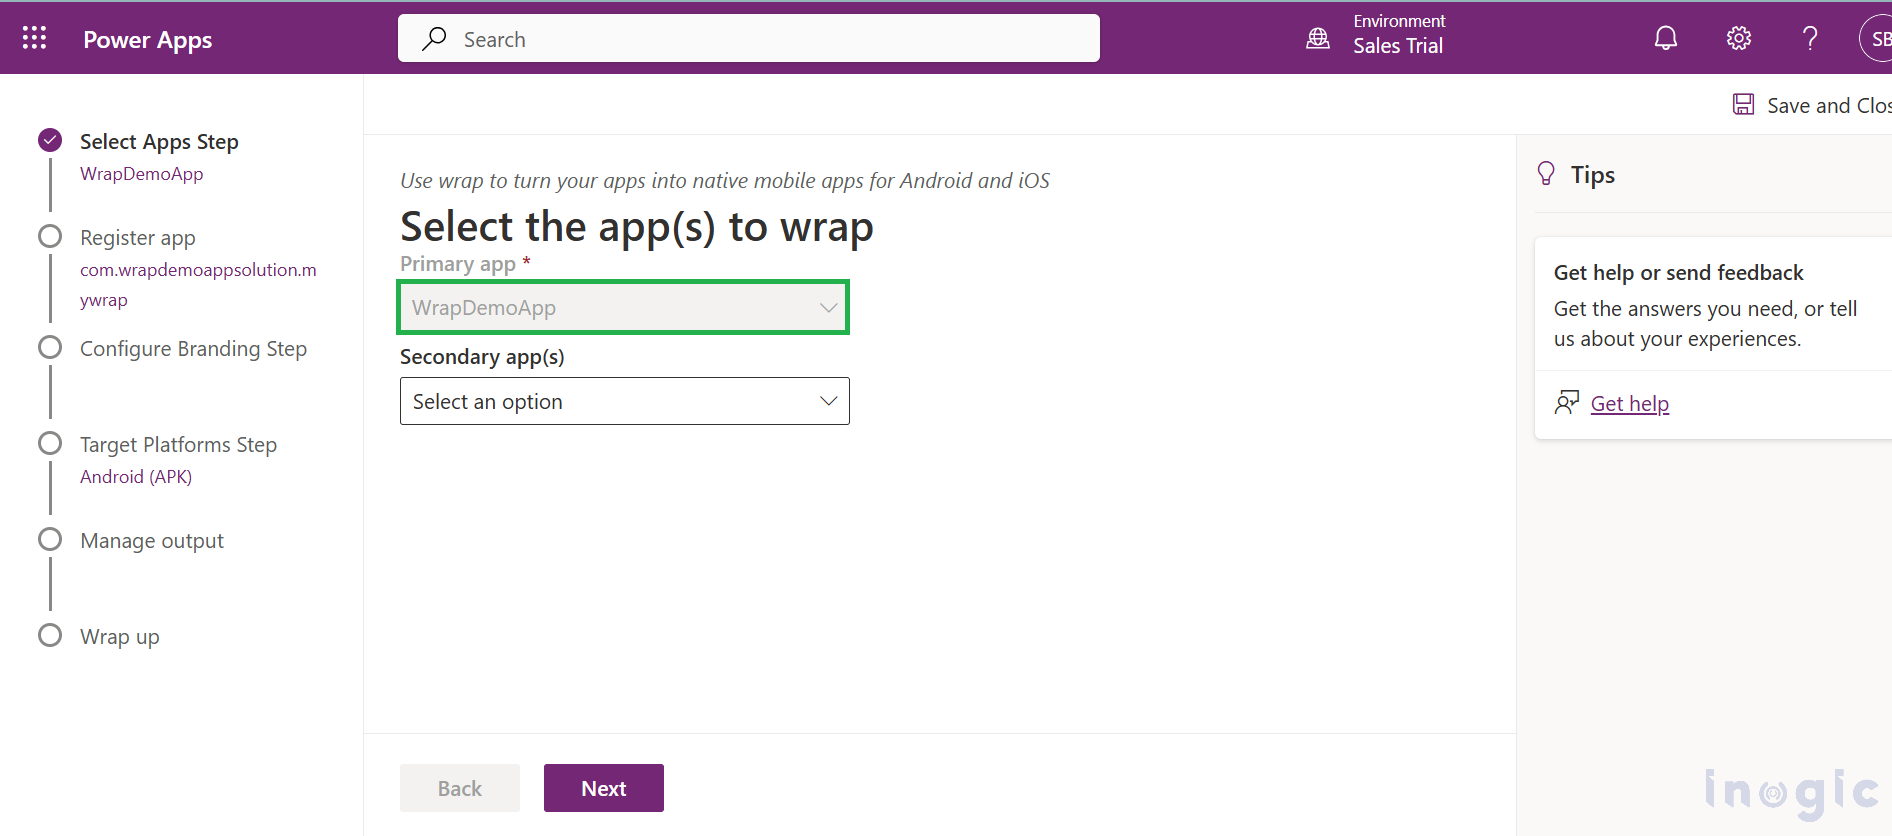Open Settings gear
The image size is (1892, 836).
point(1739,38)
